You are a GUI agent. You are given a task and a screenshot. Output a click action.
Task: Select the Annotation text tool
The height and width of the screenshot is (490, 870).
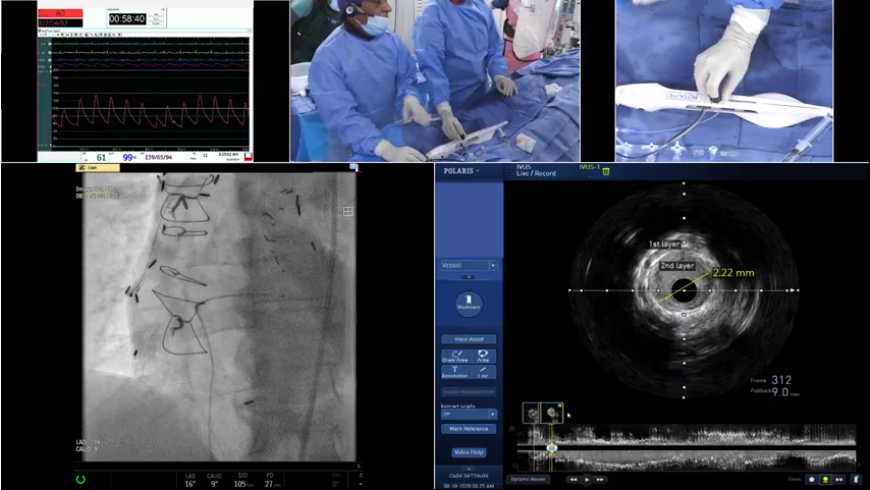(x=455, y=372)
